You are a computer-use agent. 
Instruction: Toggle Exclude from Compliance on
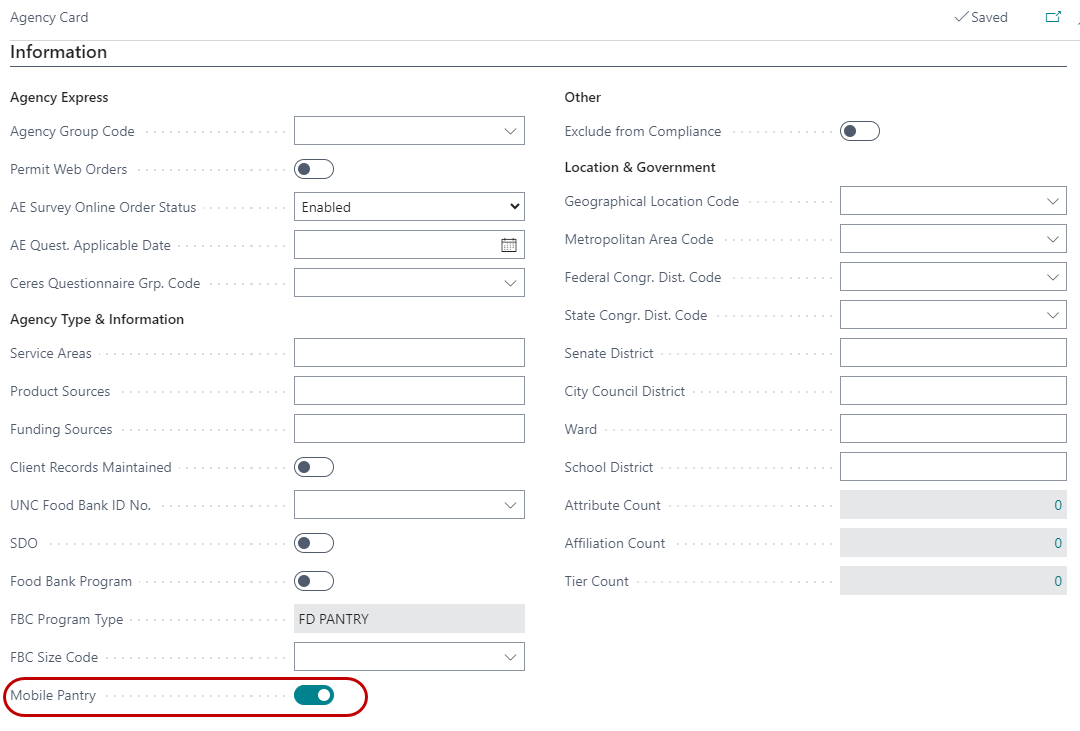coord(859,131)
